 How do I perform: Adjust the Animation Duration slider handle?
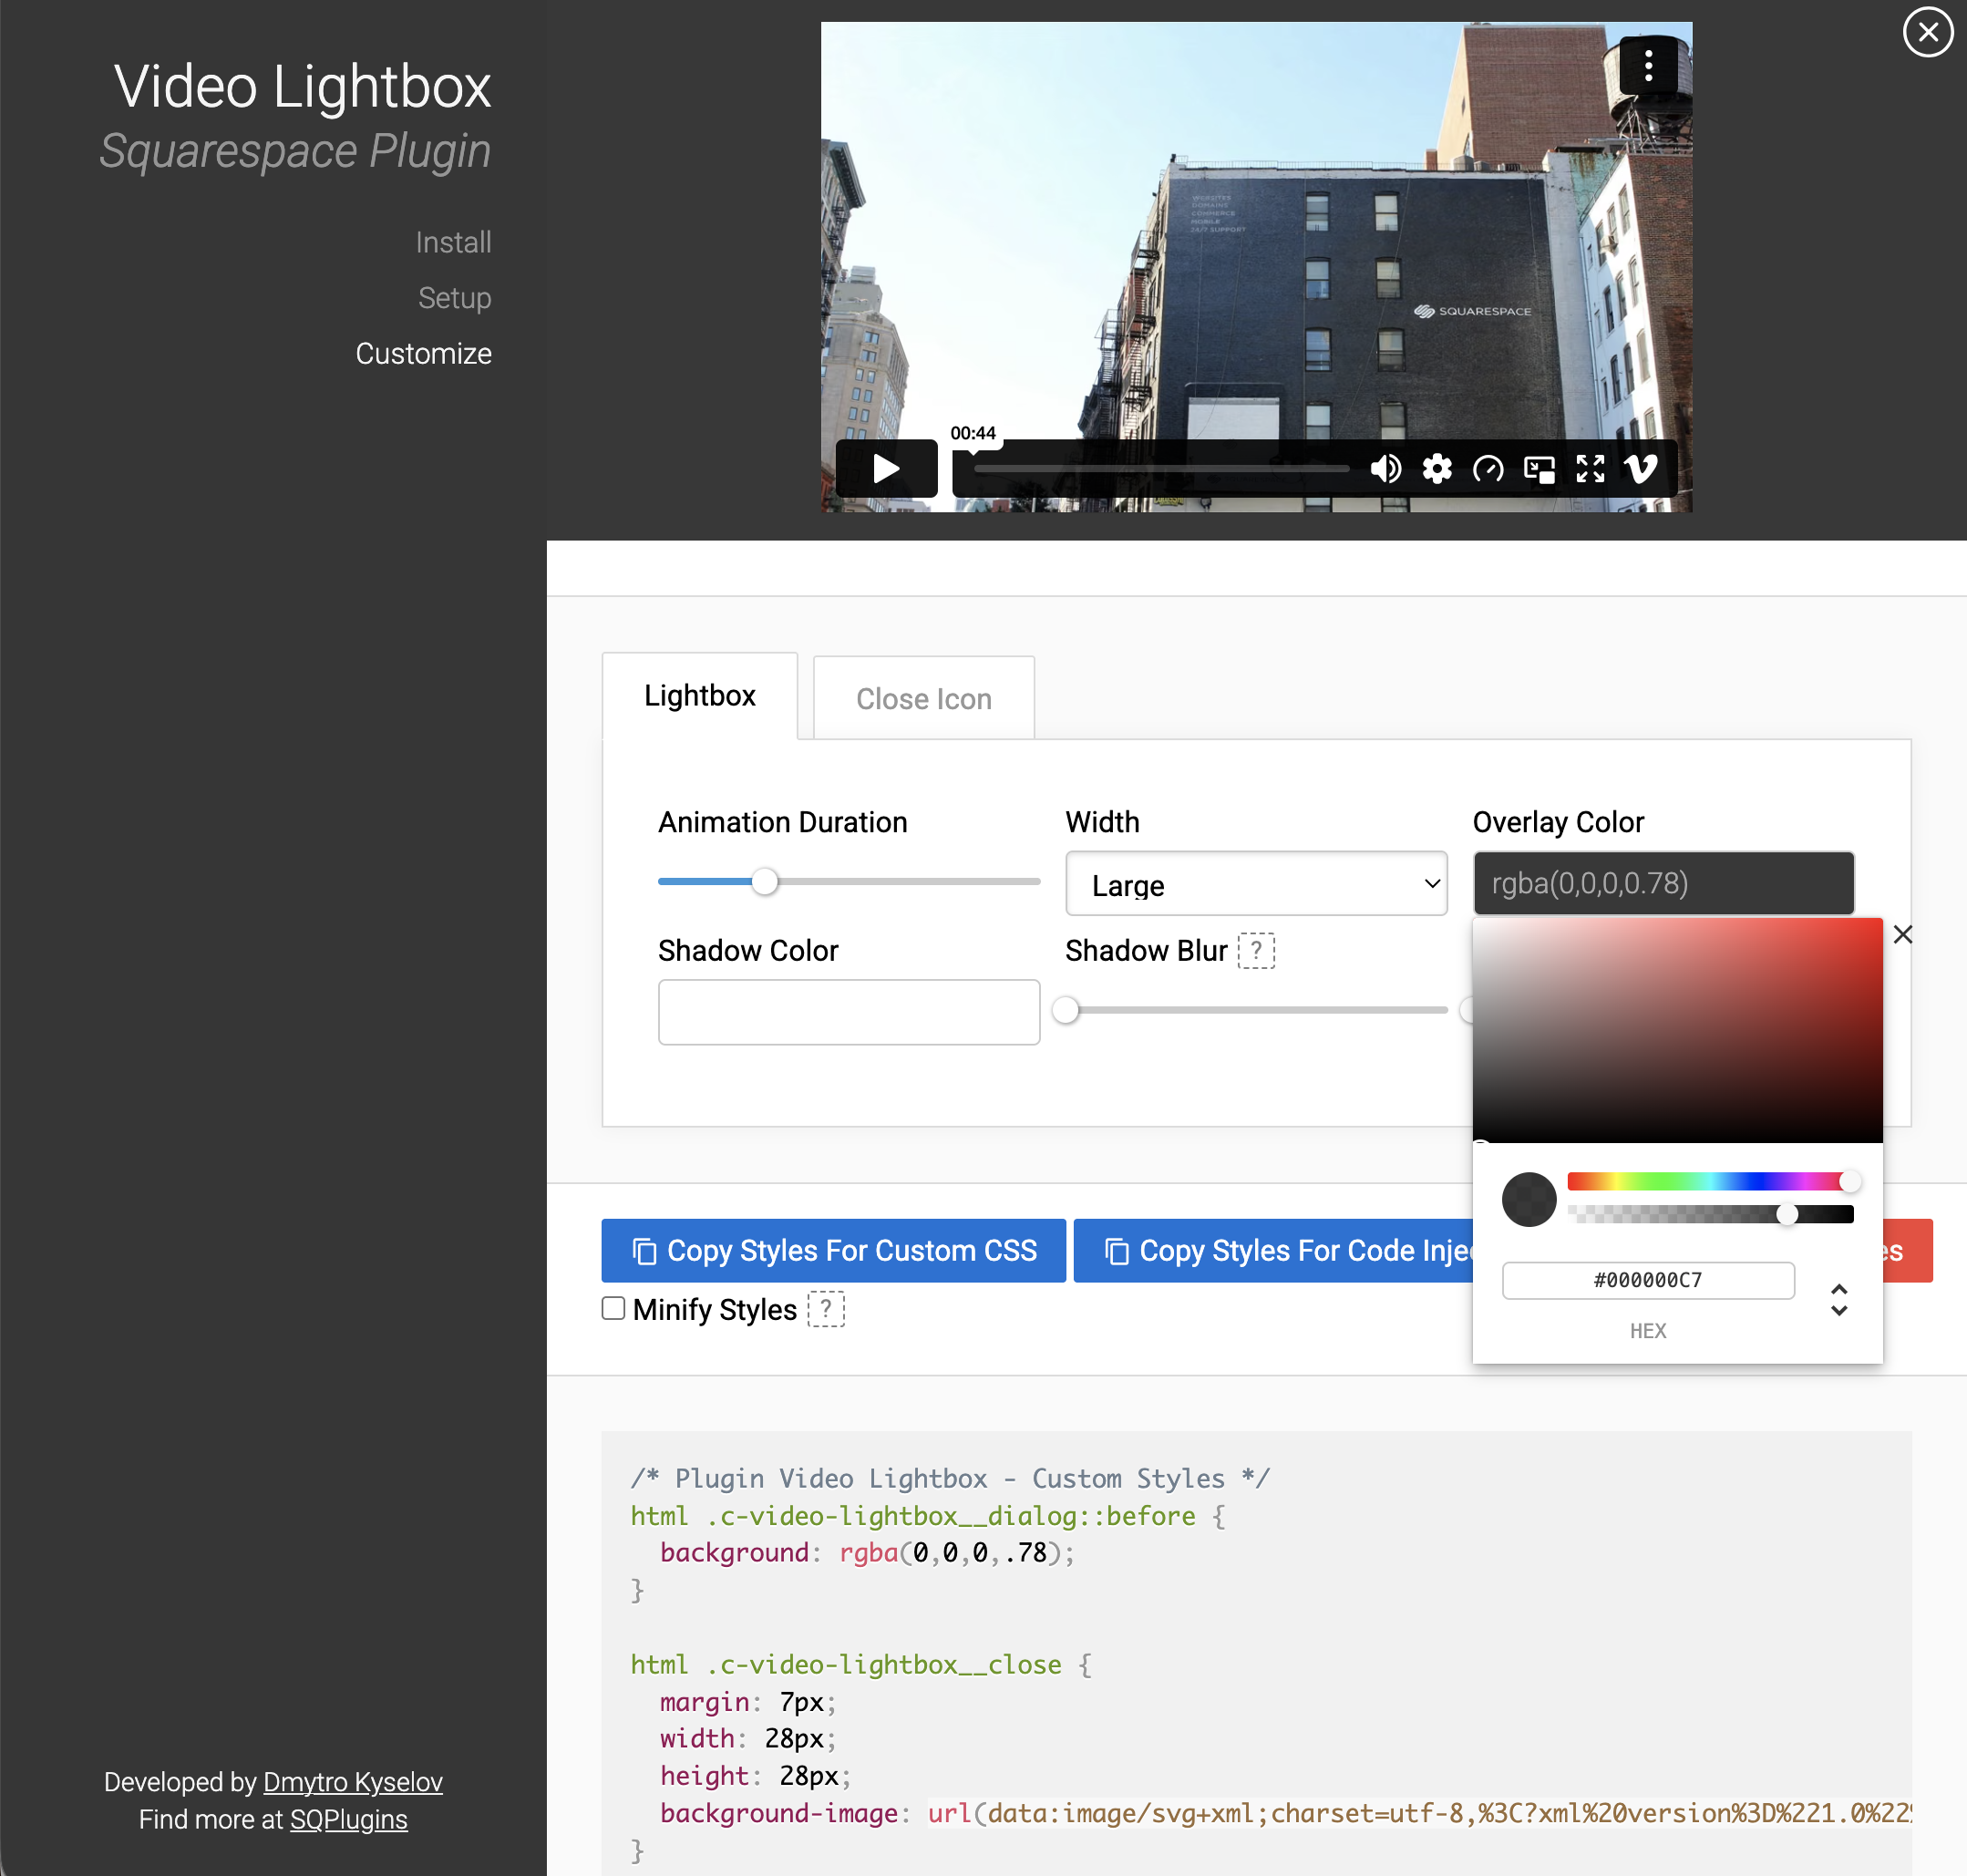click(764, 882)
